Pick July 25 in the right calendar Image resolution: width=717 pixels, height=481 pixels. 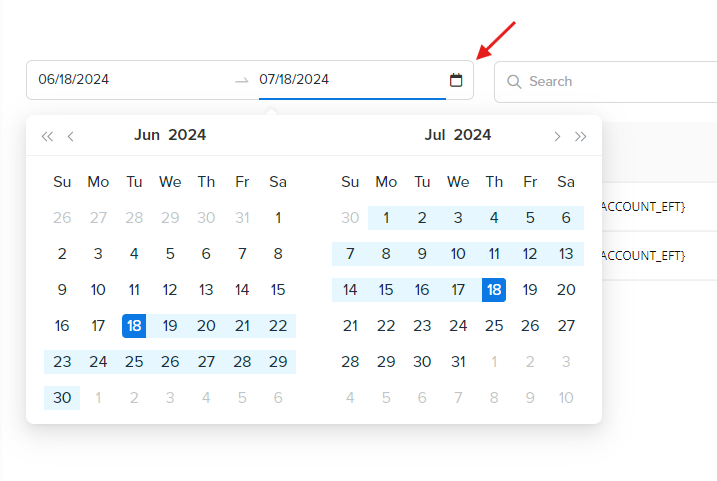[x=494, y=326]
